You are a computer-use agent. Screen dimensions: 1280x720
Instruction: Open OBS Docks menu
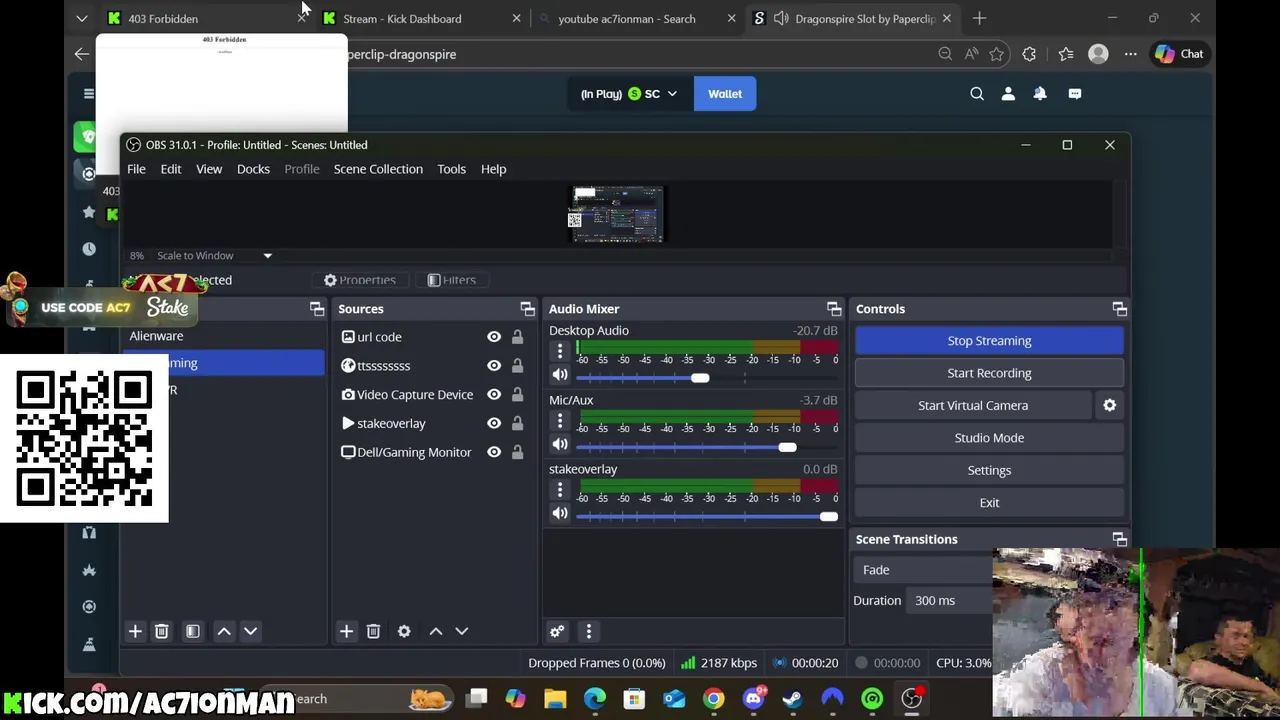point(253,169)
